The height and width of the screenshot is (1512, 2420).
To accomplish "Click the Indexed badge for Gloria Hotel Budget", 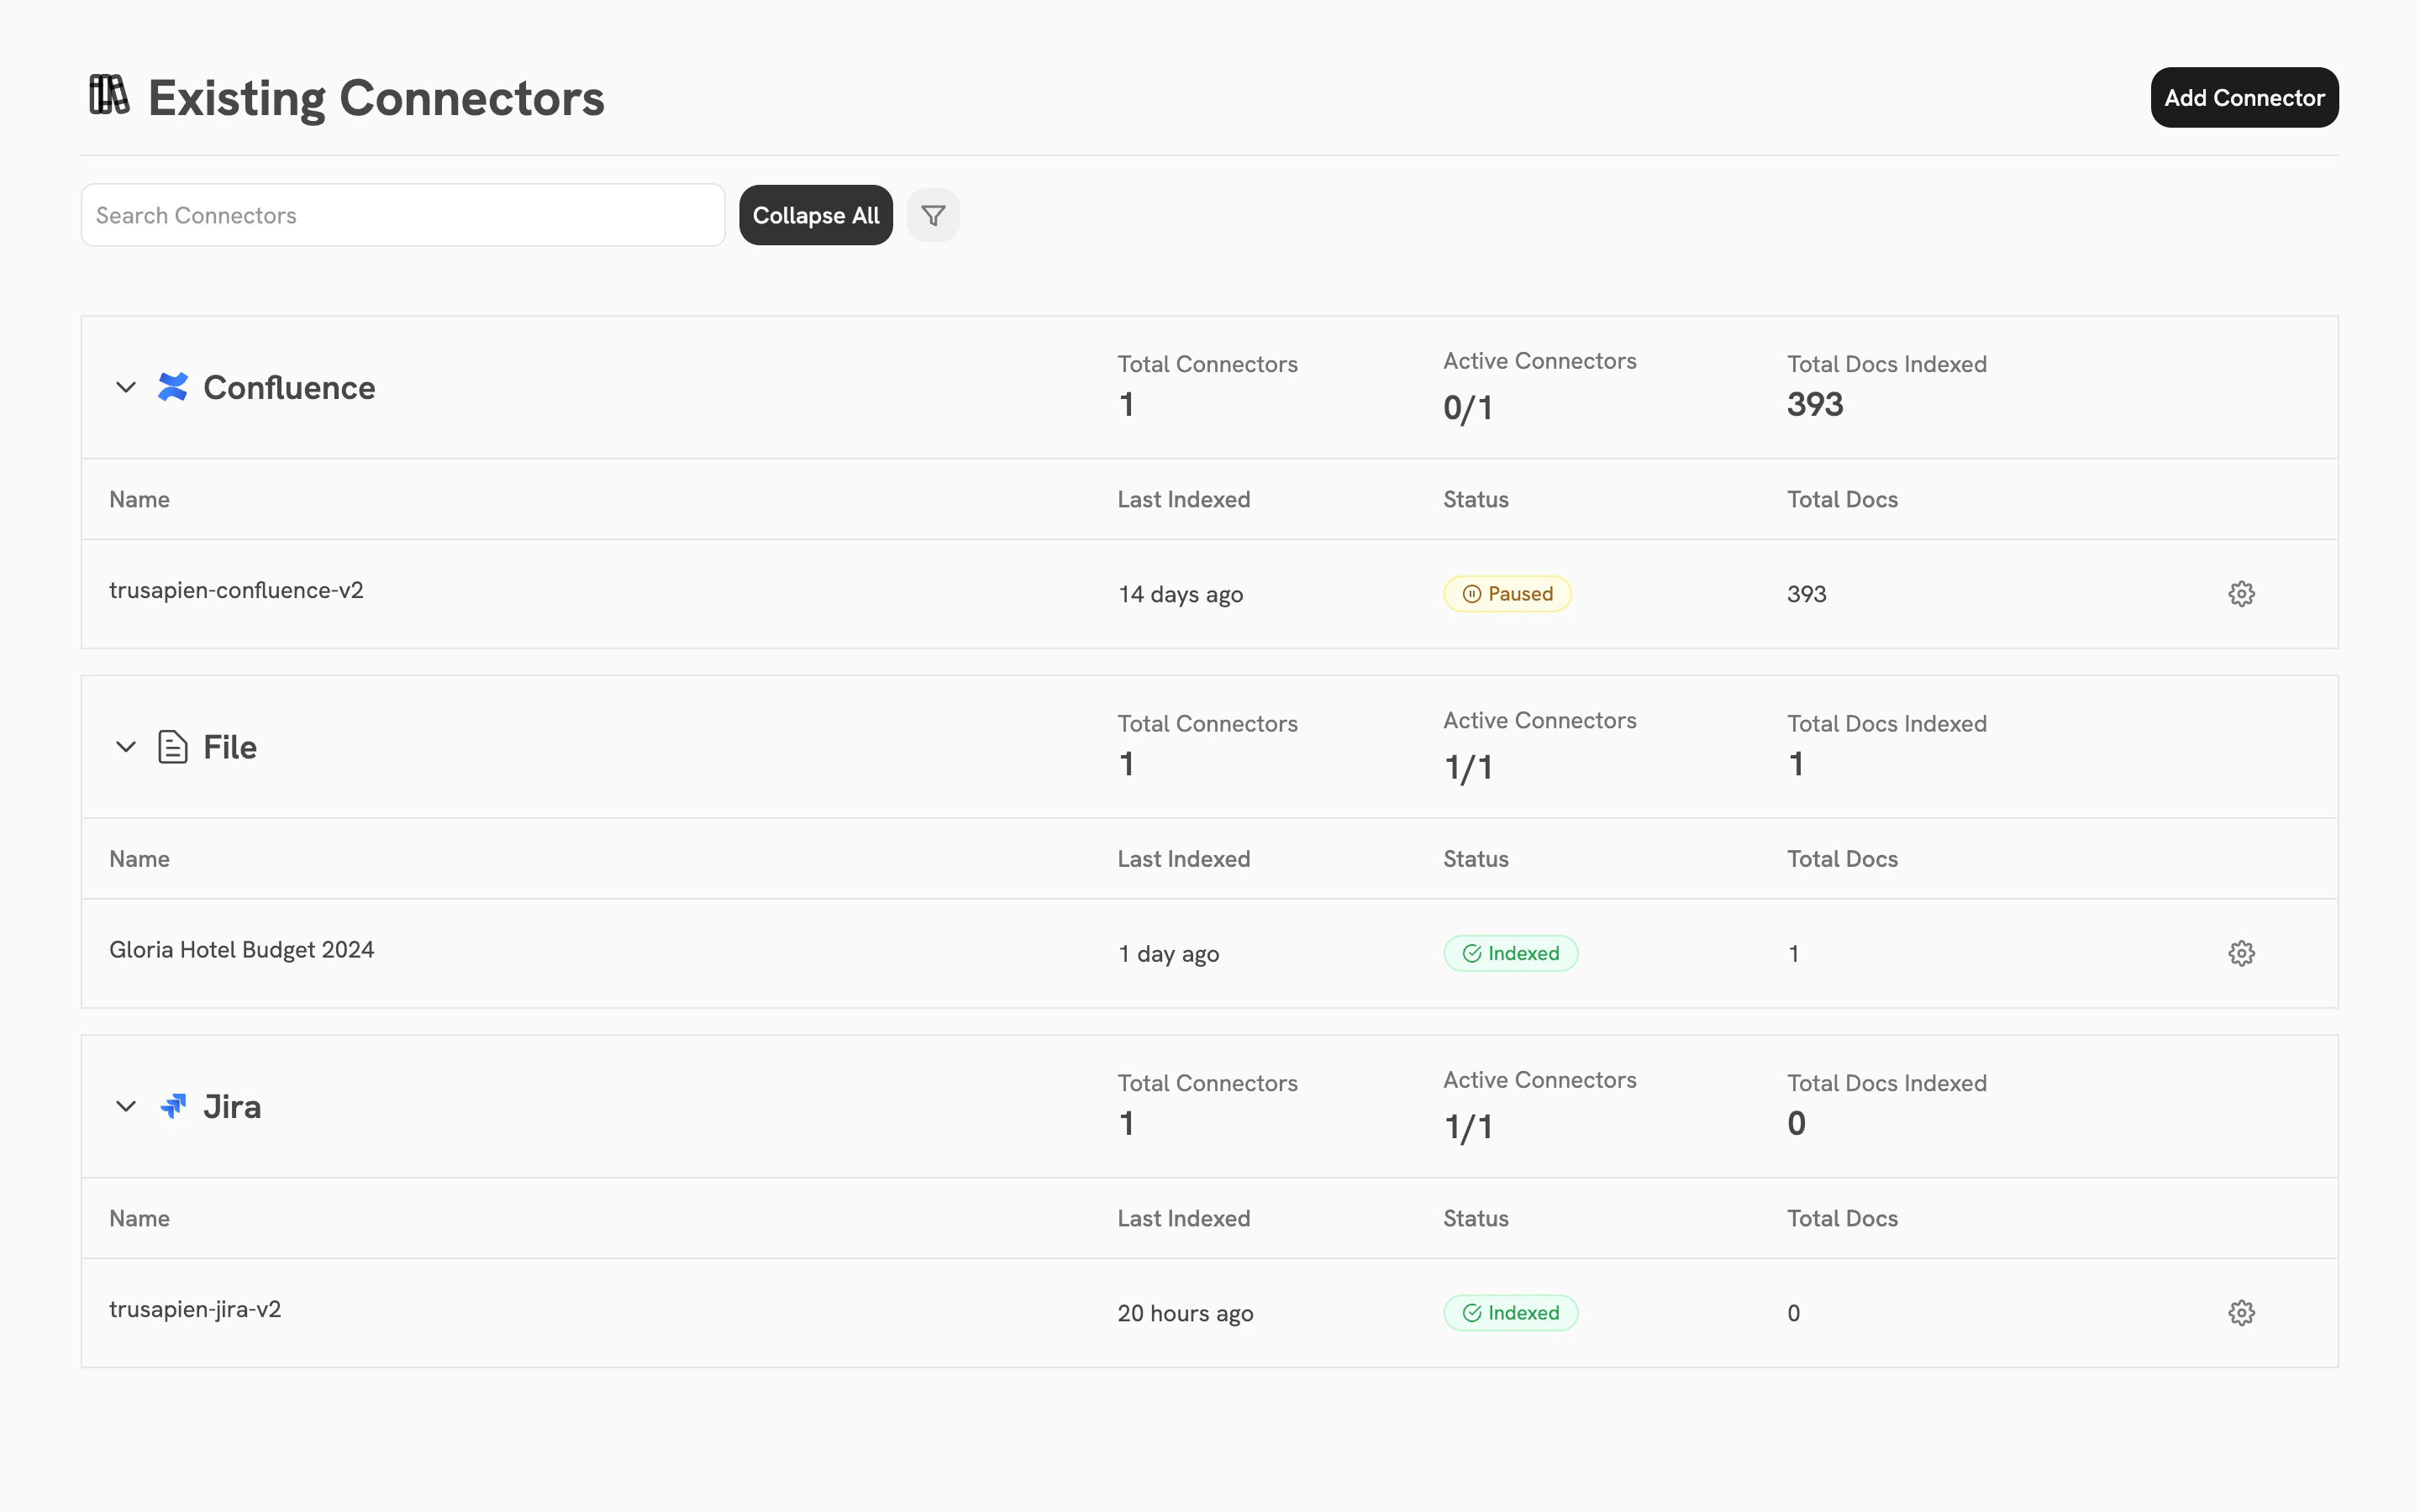I will (x=1510, y=952).
